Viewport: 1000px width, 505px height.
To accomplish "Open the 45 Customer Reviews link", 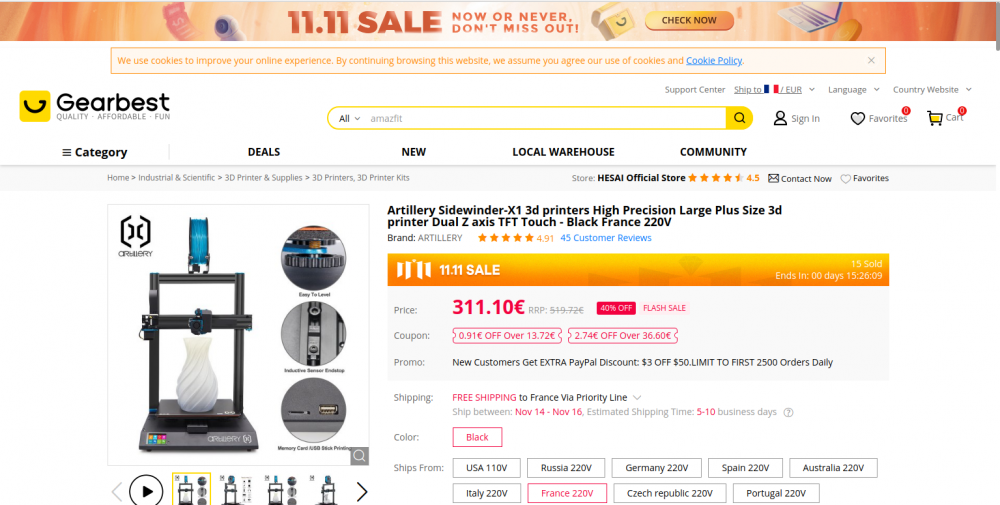I will 606,238.
